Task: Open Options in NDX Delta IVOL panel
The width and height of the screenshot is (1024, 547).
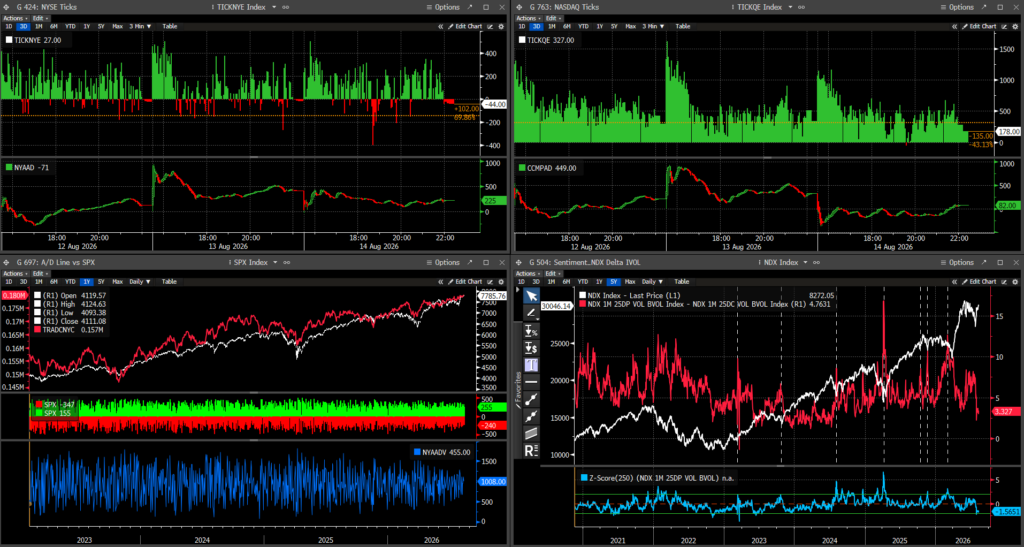Action: click(x=957, y=262)
